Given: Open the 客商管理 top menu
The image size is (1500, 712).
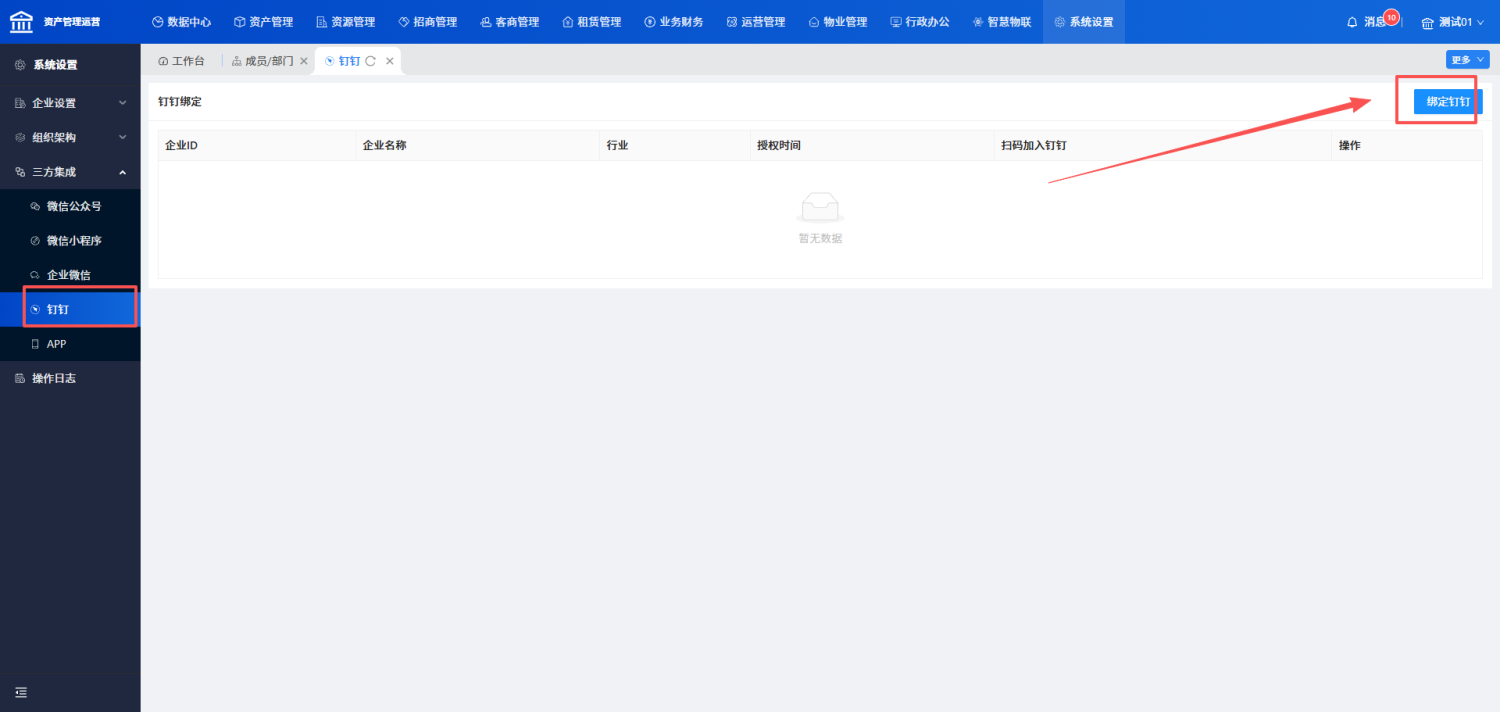Looking at the screenshot, I should pyautogui.click(x=509, y=21).
